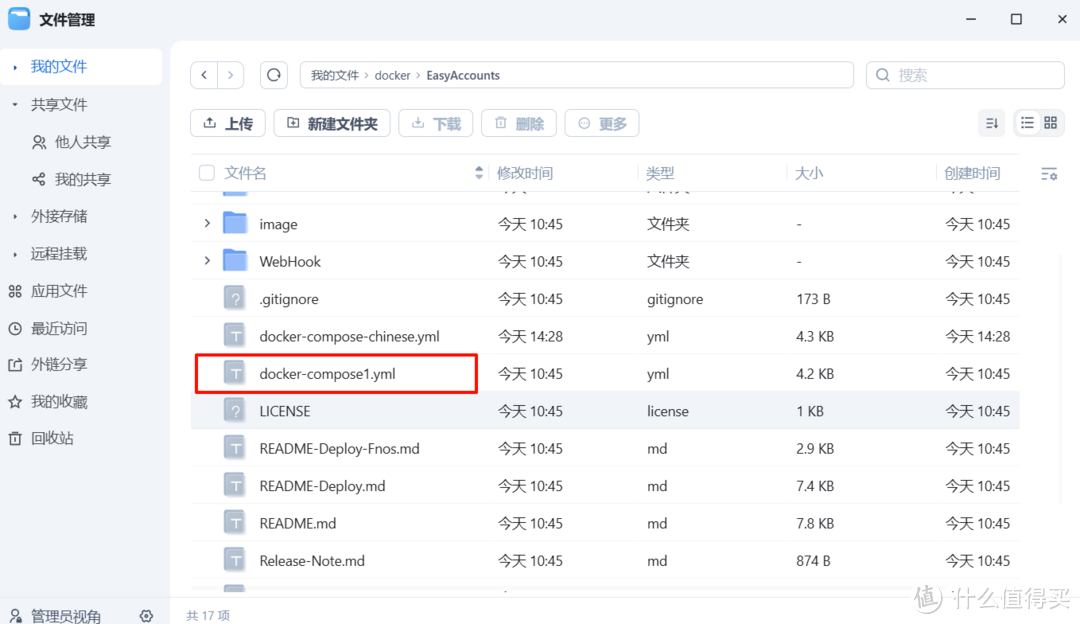Image resolution: width=1080 pixels, height=624 pixels.
Task: Expand the image folder
Action: click(x=206, y=224)
